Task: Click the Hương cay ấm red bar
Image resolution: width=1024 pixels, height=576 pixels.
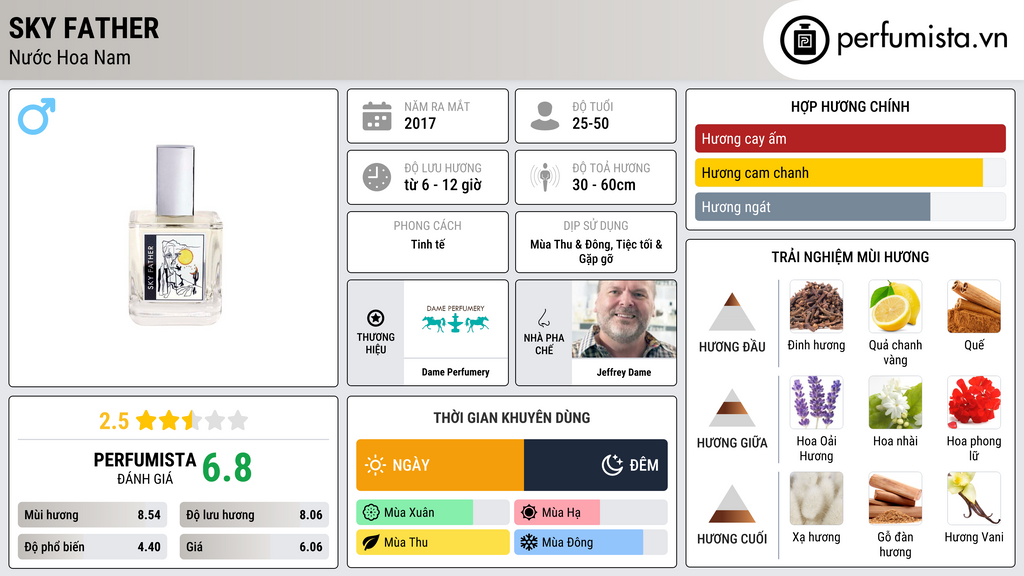Action: pyautogui.click(x=850, y=138)
